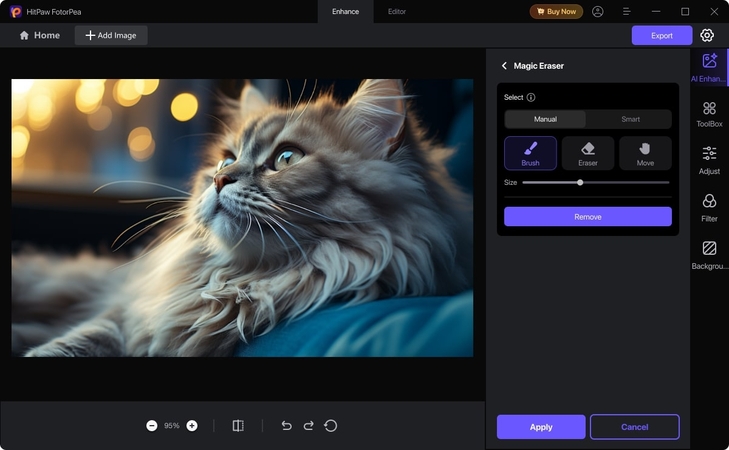Click Remove button
This screenshot has width=729, height=450.
coord(588,217)
